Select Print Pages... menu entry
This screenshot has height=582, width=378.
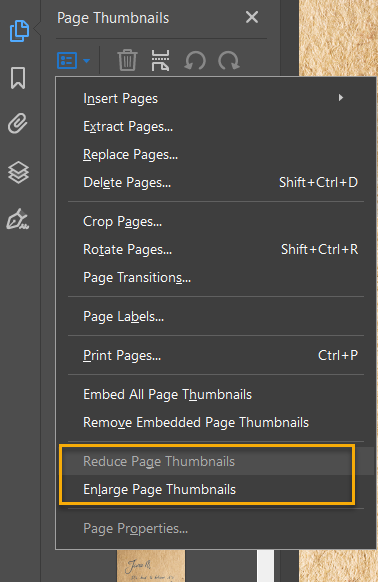(216, 356)
